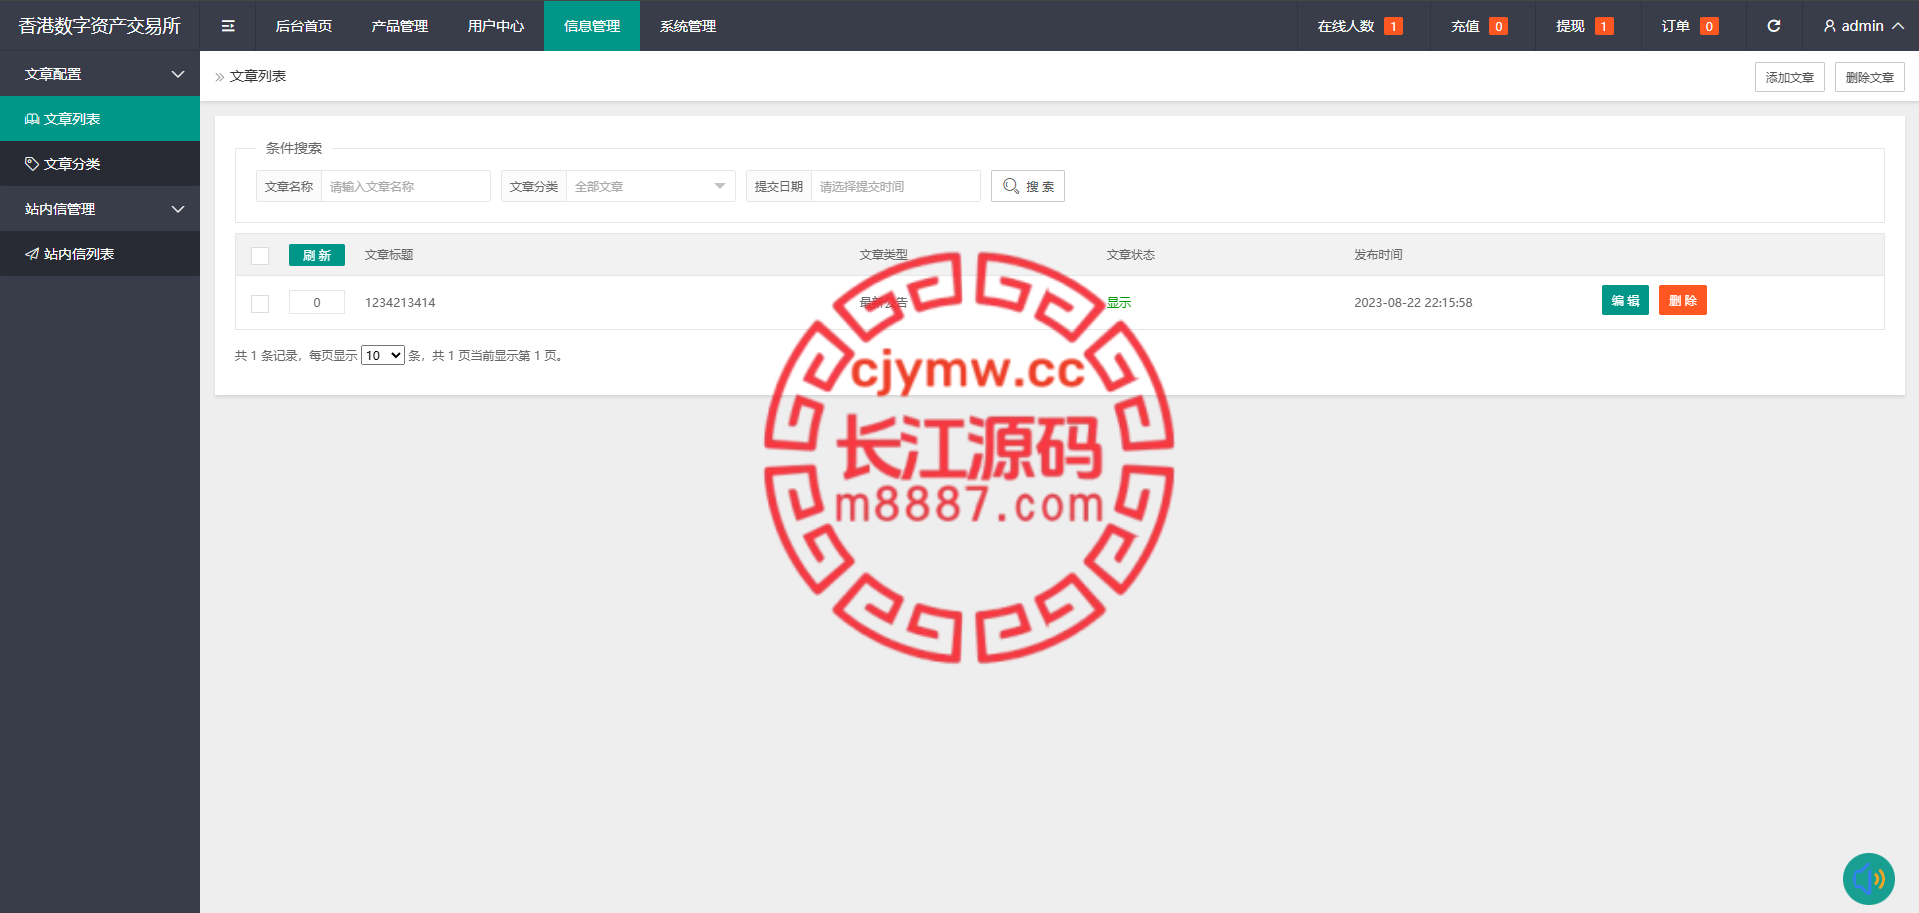Click the 订单 notification link

[1690, 26]
